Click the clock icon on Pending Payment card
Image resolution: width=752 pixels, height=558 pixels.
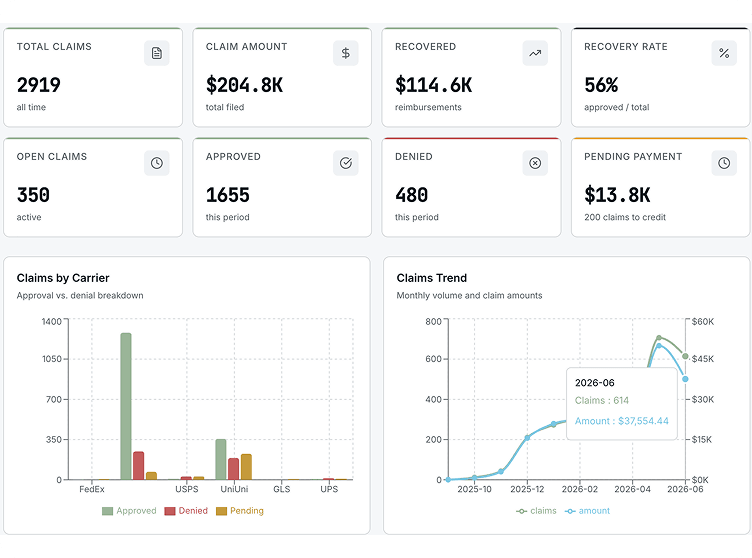coord(724,163)
